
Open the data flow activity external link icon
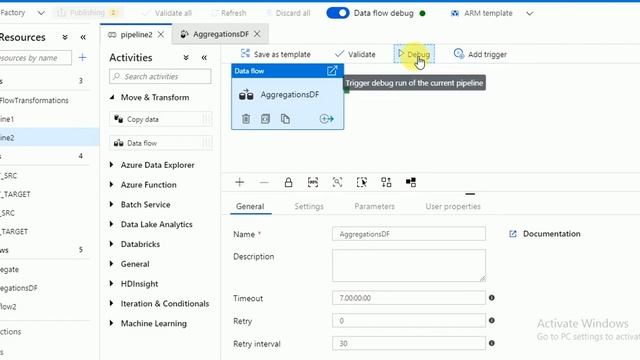[332, 71]
